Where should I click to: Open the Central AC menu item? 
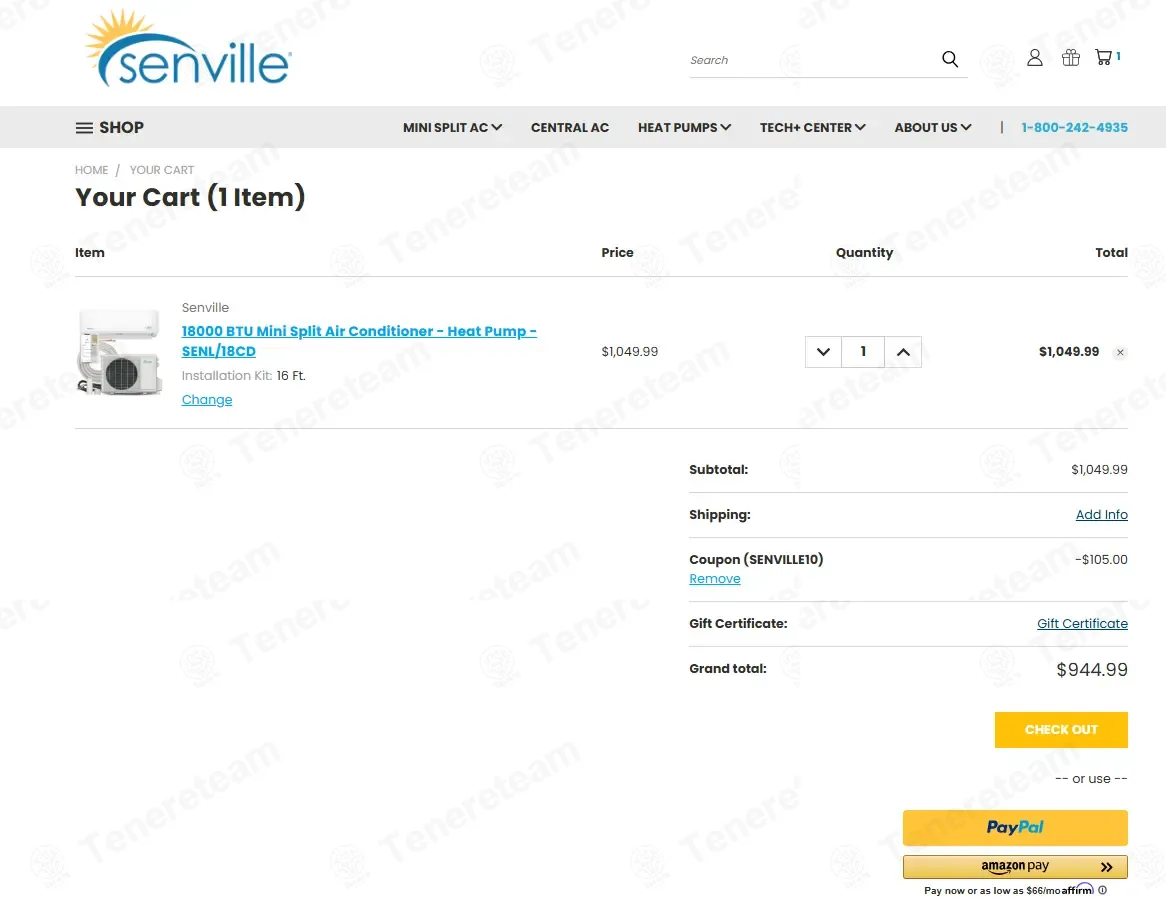pos(569,127)
